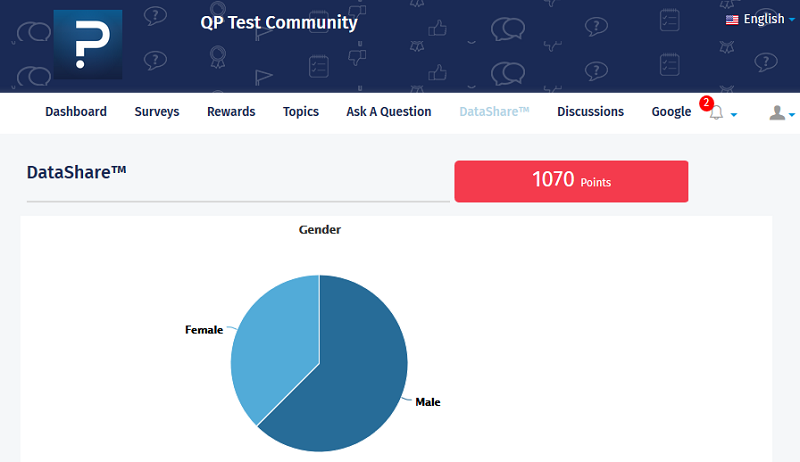Click the Google navigation link

click(671, 112)
